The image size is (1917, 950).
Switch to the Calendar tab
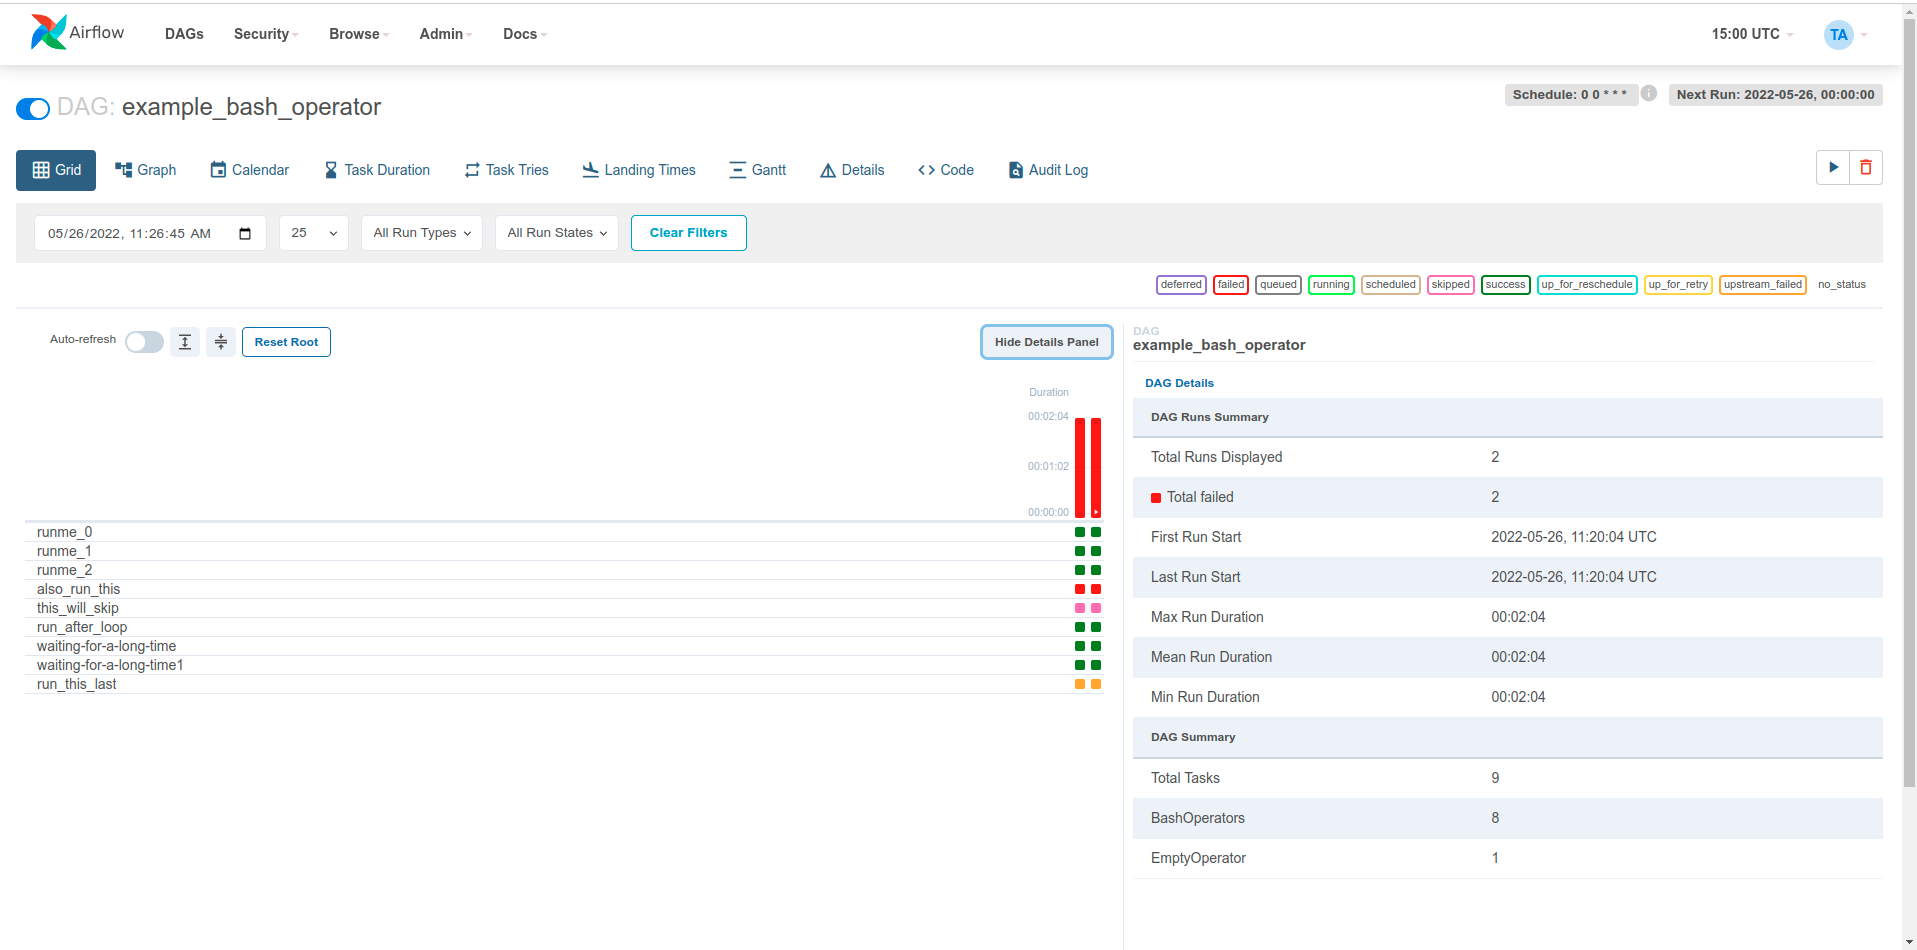250,170
